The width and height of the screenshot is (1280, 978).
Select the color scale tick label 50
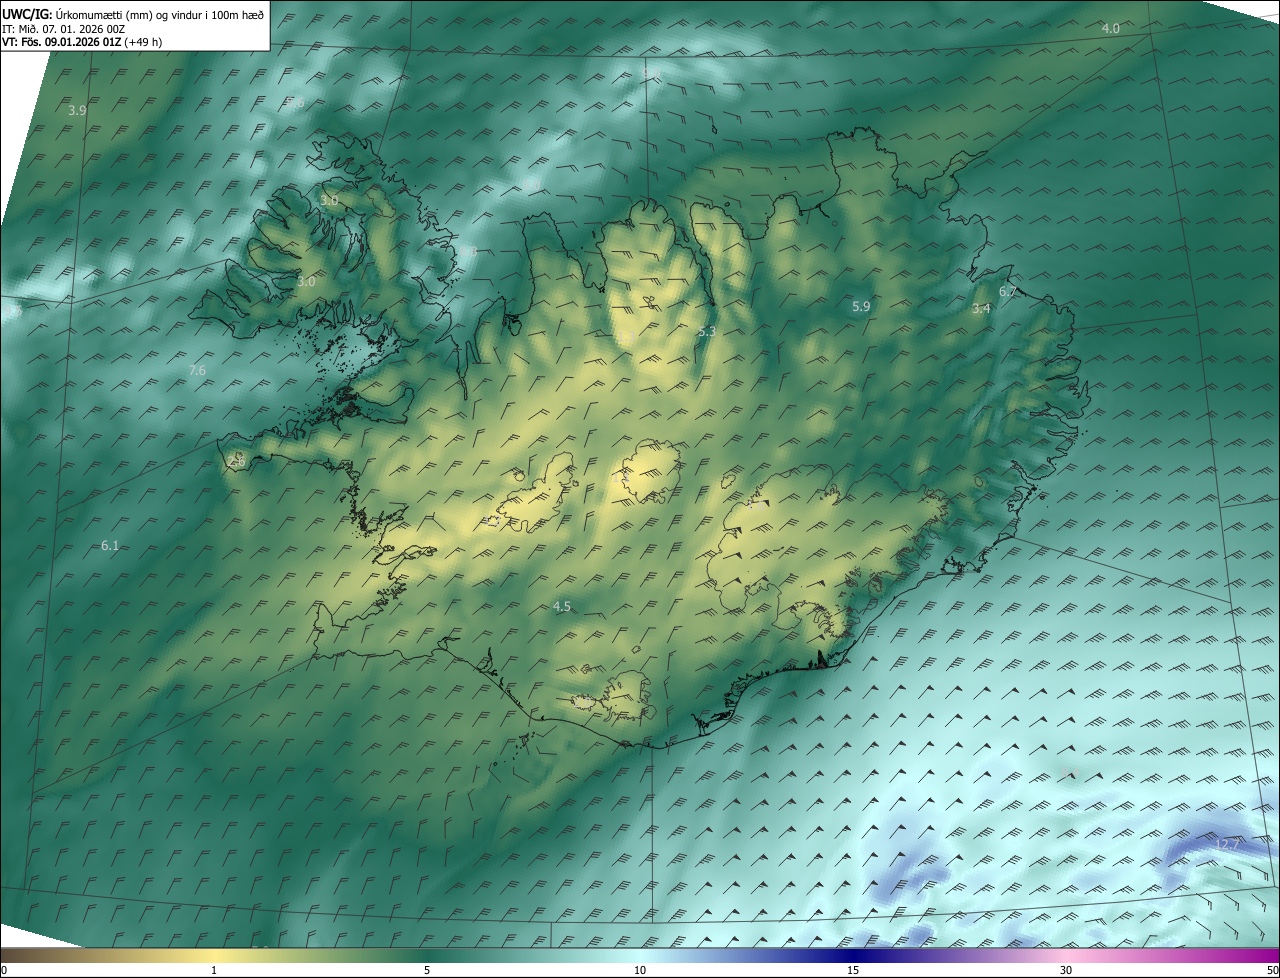[x=1272, y=971]
